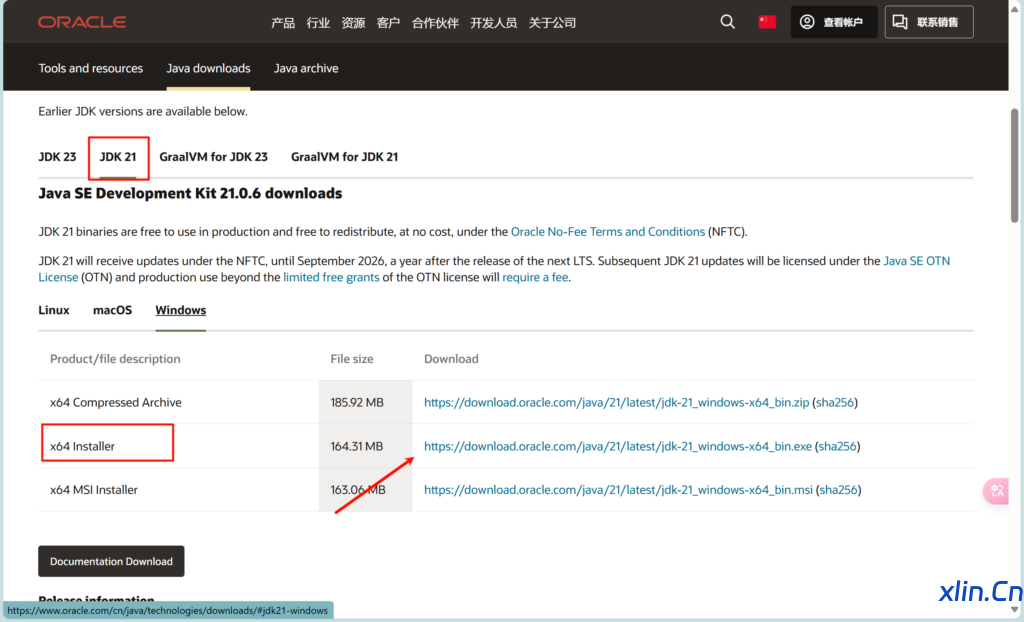Viewport: 1024px width, 622px height.
Task: Click the x64 Compressed Archive row label
Action: (116, 402)
